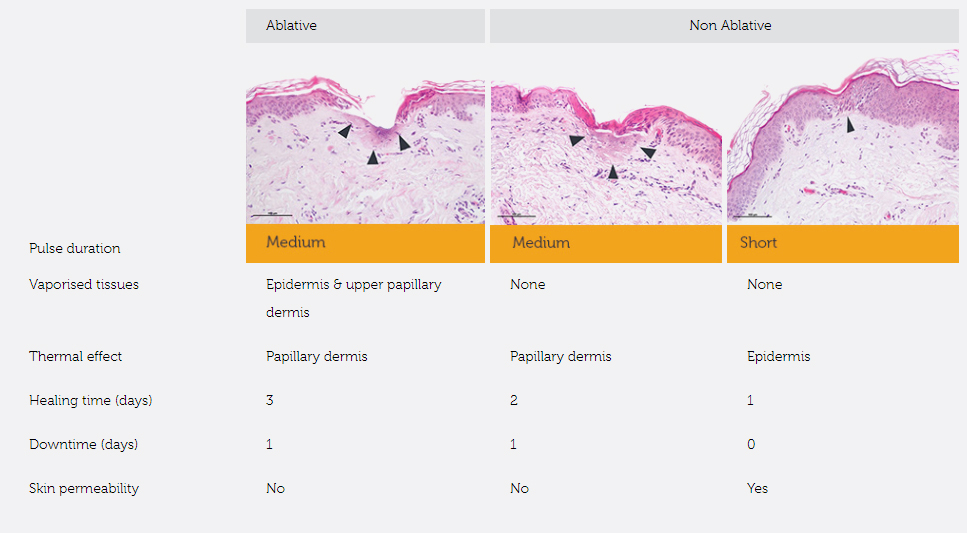
Task: Click the healing time value '2'
Action: pyautogui.click(x=514, y=400)
